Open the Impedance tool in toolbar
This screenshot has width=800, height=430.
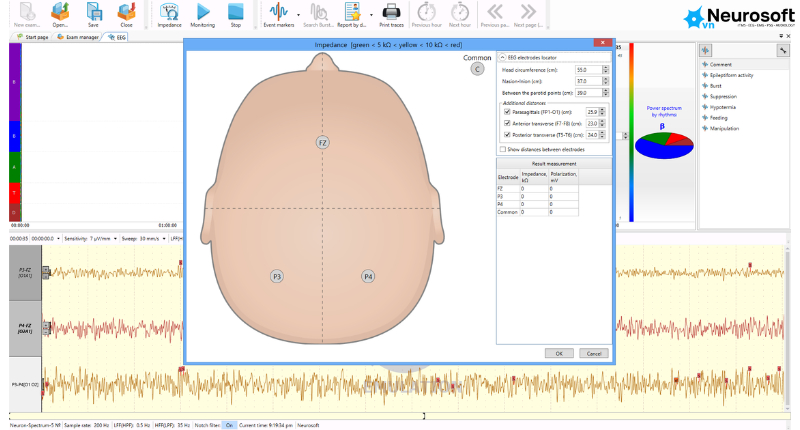169,14
